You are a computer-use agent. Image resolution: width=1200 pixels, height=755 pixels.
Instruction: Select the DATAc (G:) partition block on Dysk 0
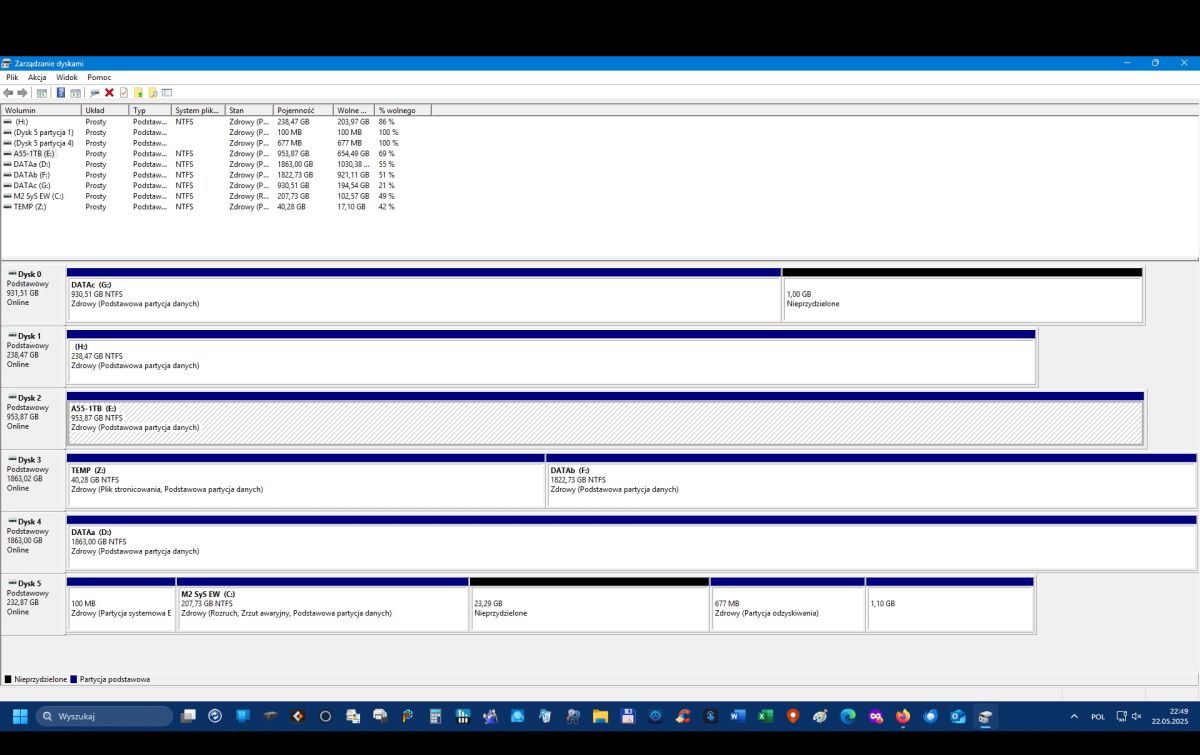[x=424, y=295]
